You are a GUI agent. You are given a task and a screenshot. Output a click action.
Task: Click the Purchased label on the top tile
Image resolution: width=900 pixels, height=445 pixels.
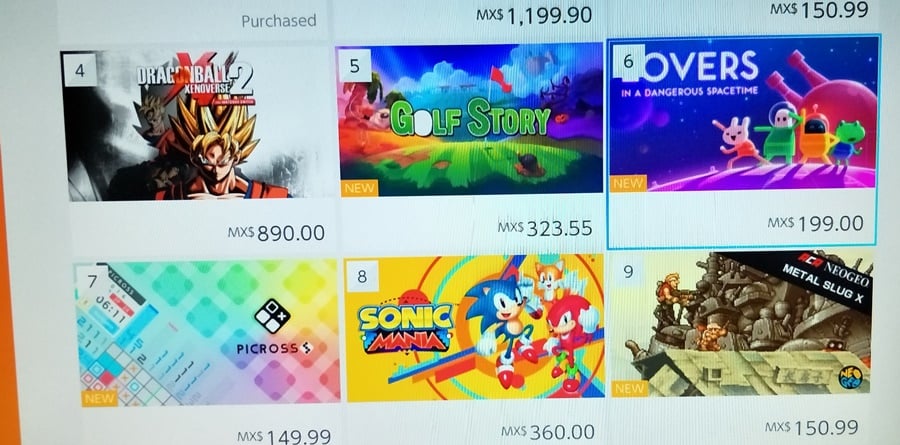279,21
